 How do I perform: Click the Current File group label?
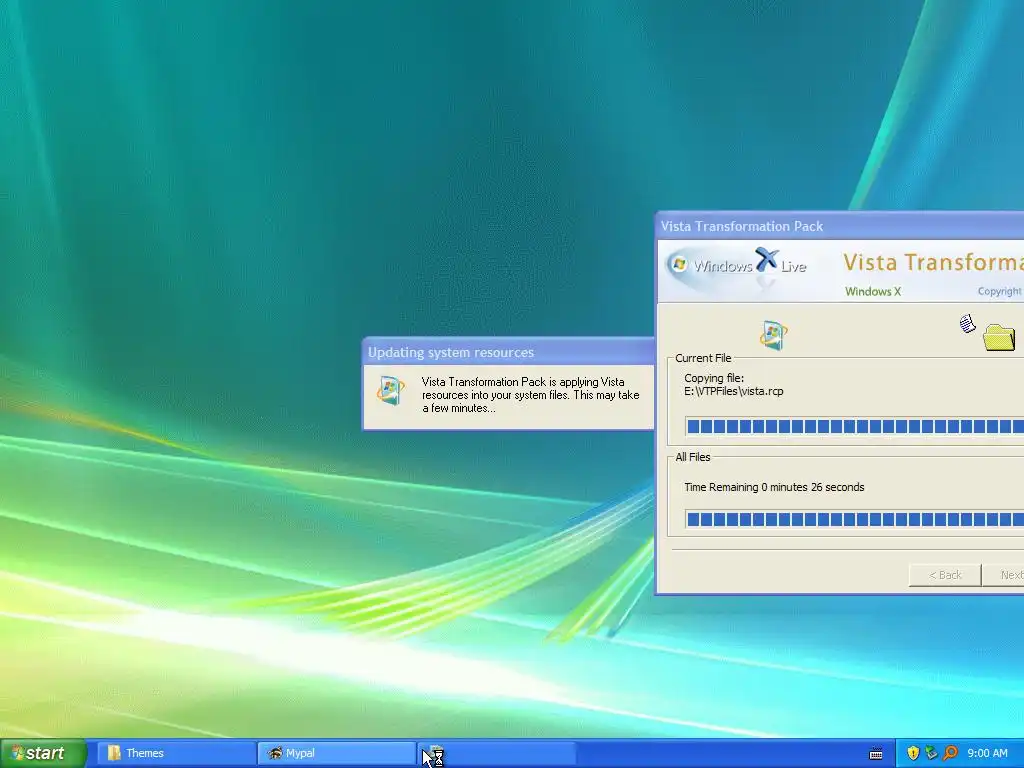pos(703,358)
